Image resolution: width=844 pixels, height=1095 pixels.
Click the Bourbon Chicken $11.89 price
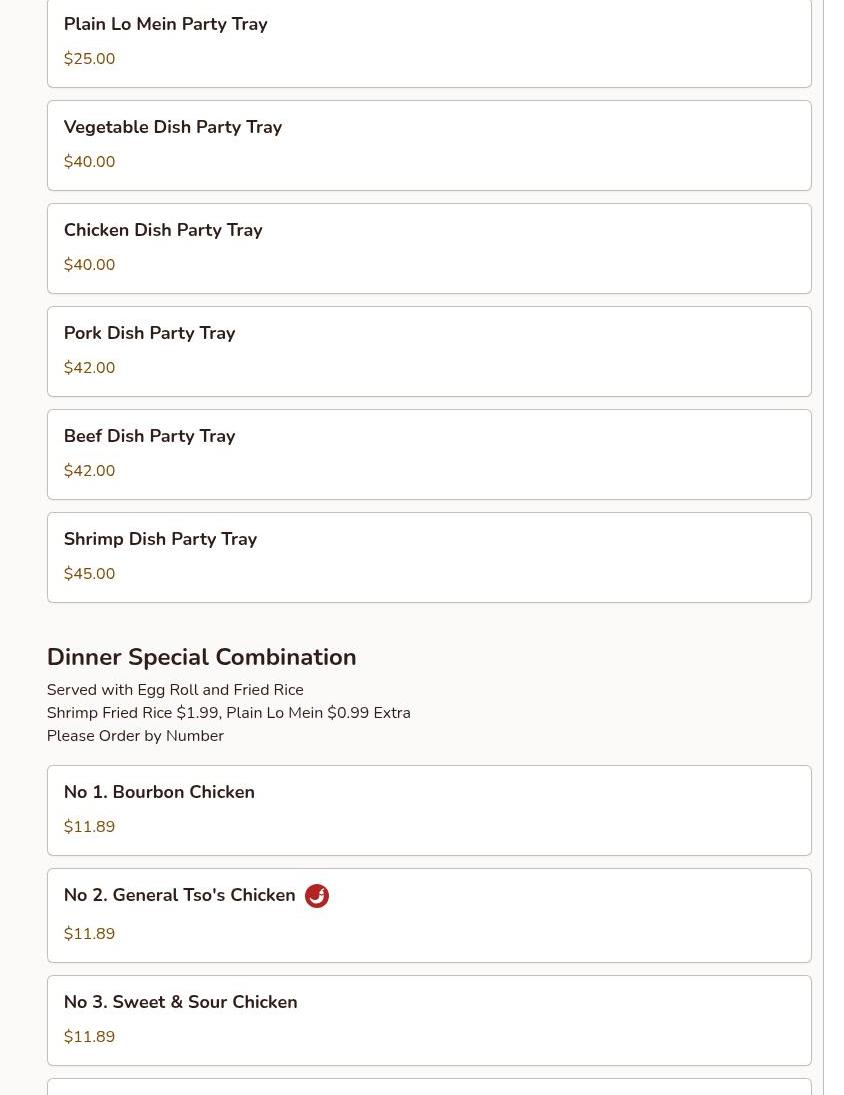click(89, 827)
